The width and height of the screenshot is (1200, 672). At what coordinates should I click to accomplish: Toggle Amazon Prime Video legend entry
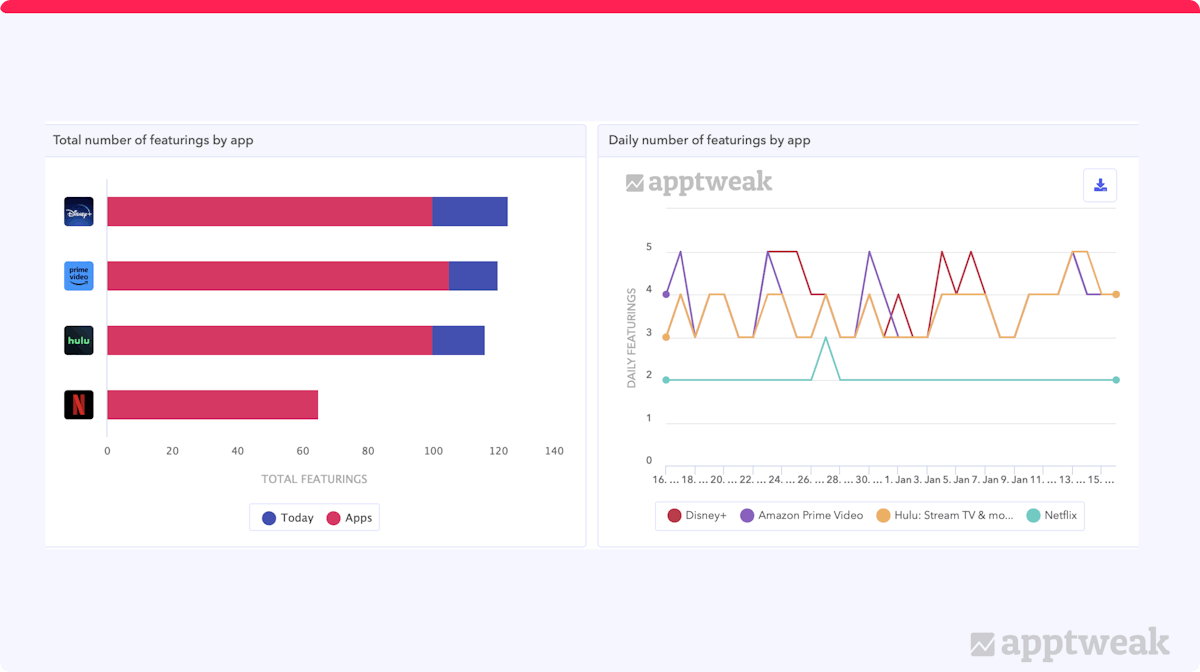click(800, 516)
